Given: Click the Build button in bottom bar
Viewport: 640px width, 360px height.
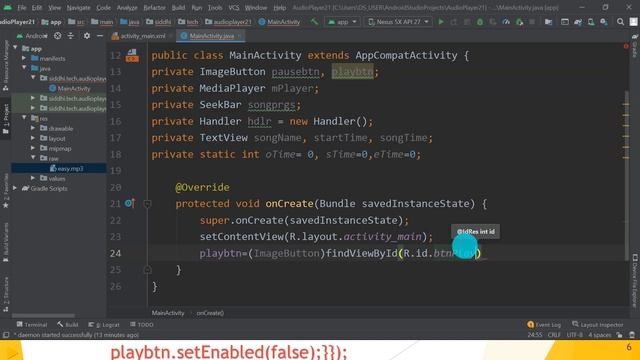Looking at the screenshot, I should coord(68,325).
